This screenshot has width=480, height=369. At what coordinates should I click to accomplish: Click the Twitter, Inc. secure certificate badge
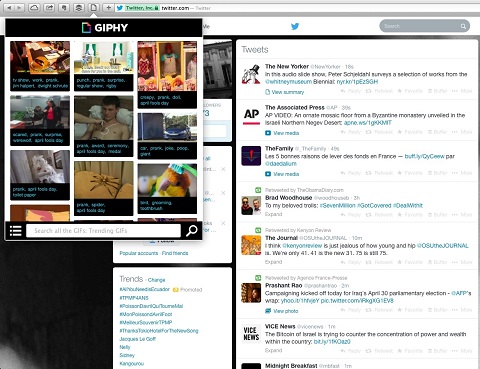[142, 8]
